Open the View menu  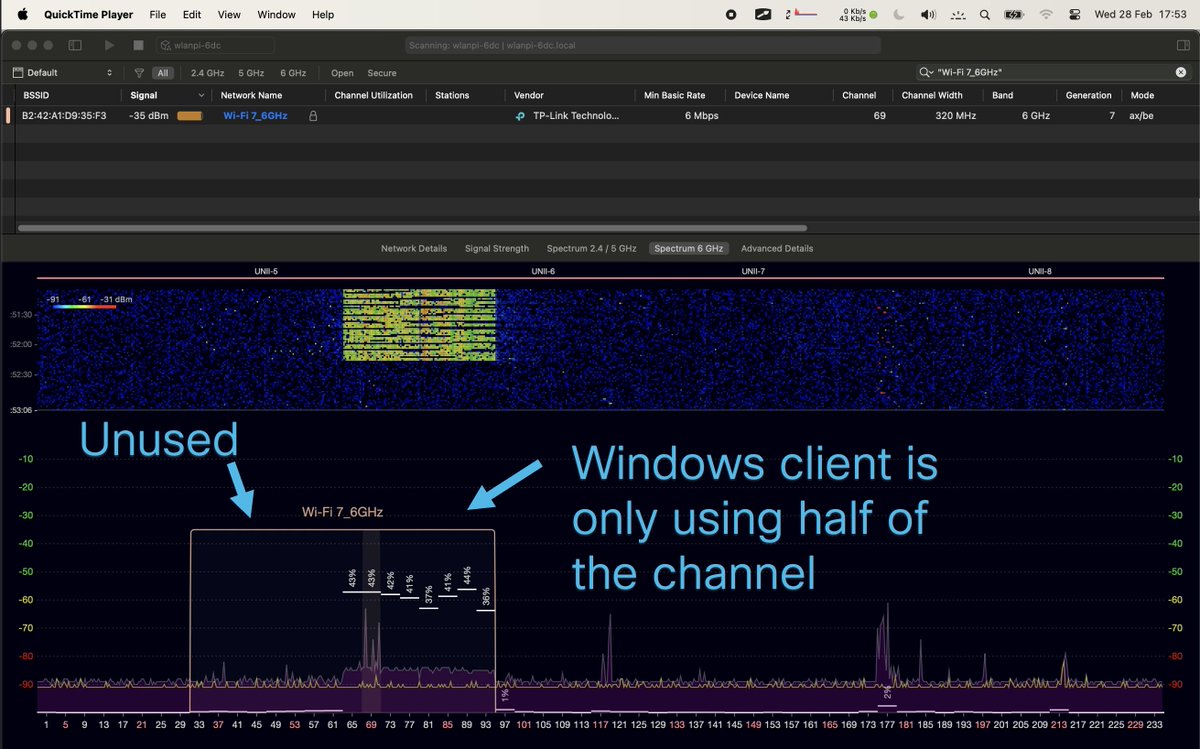coord(229,15)
